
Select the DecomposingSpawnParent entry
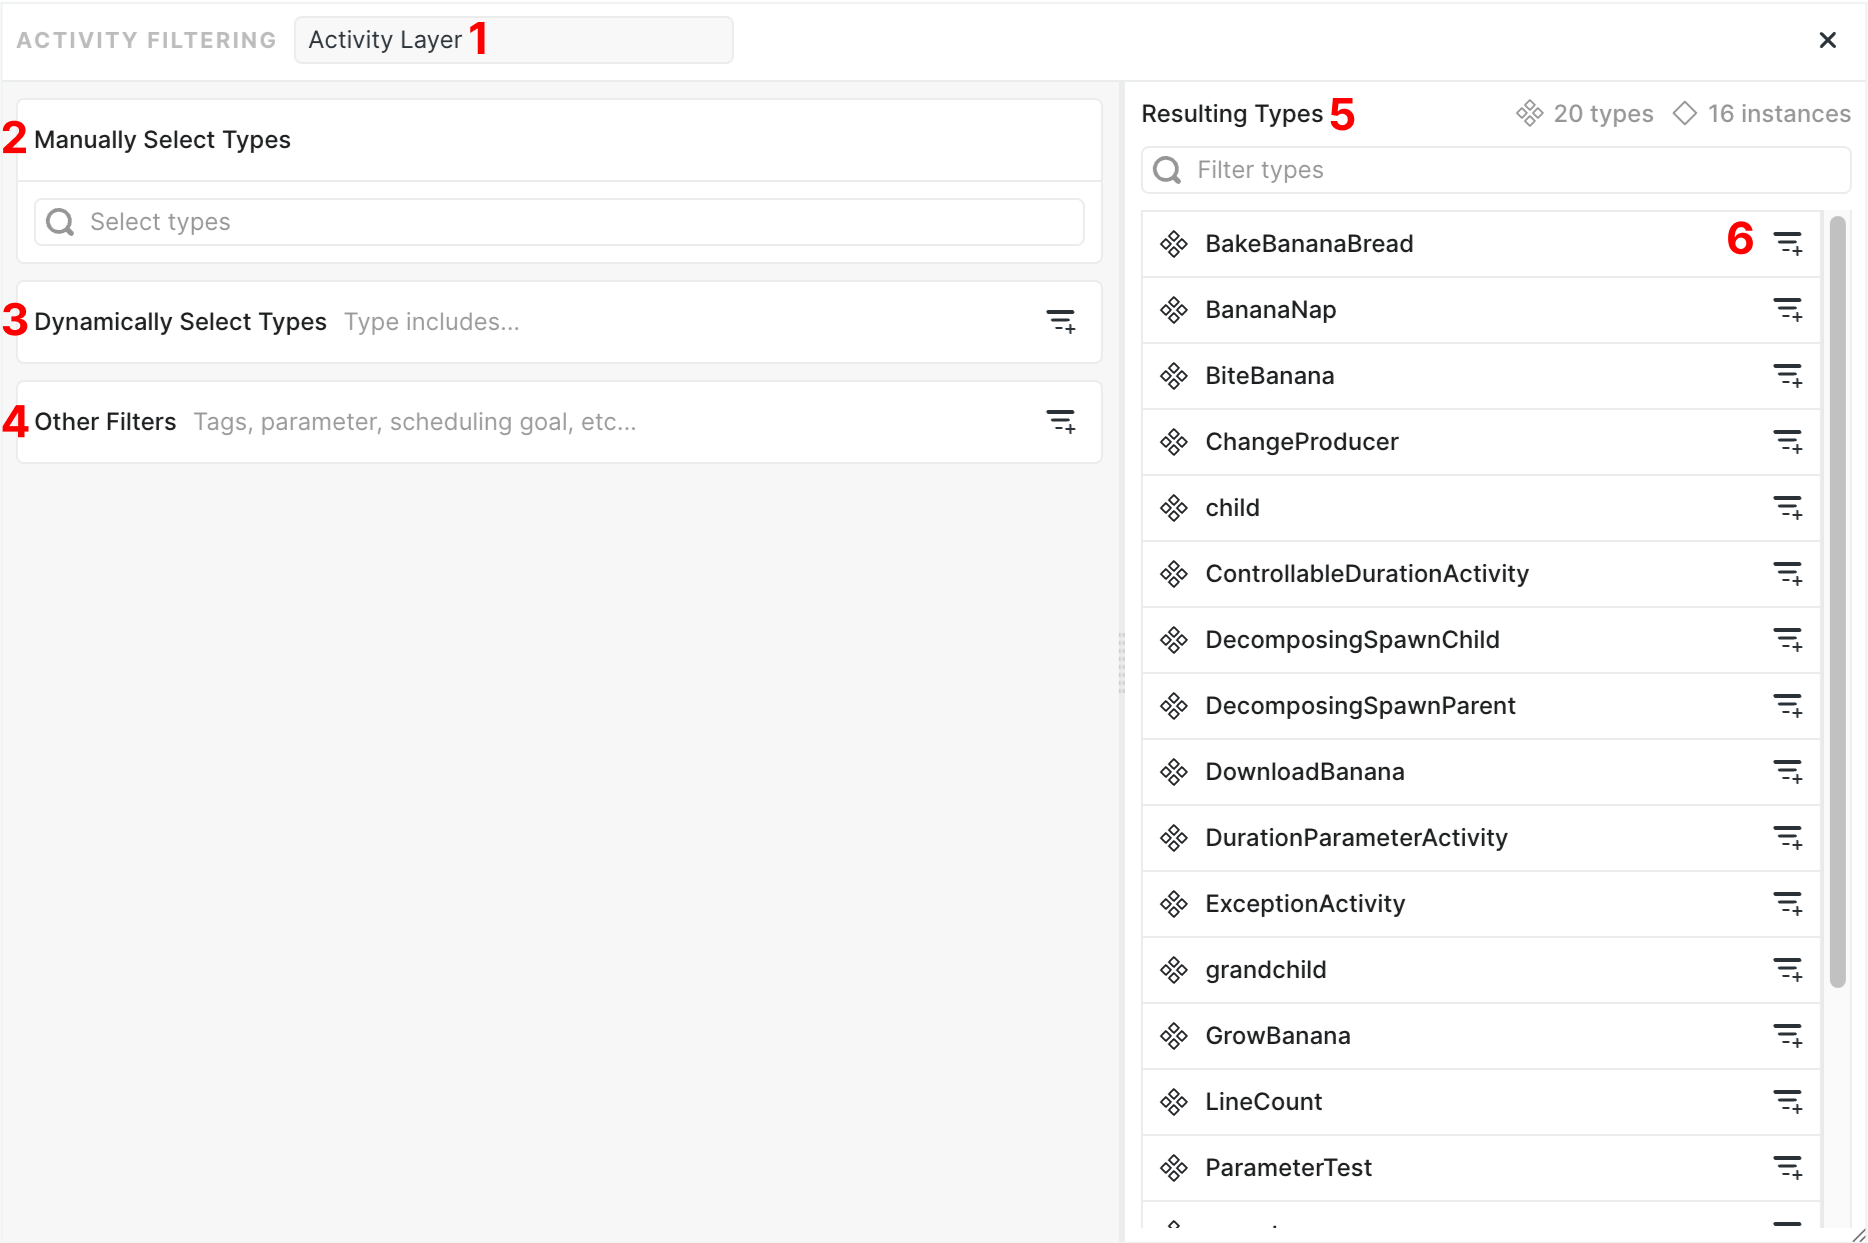(x=1360, y=705)
